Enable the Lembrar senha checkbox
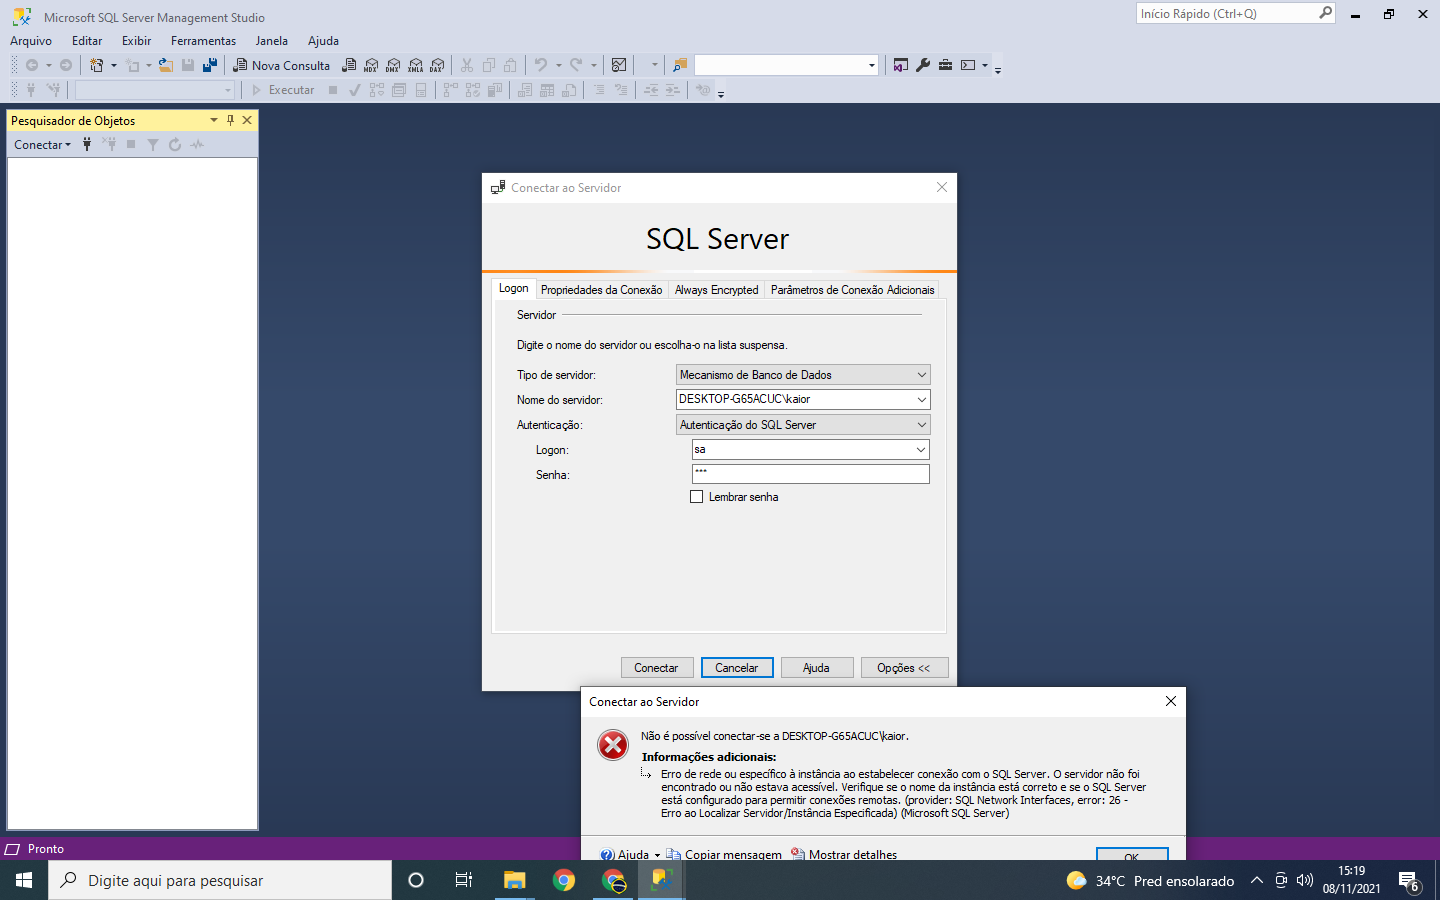This screenshot has width=1440, height=900. pyautogui.click(x=697, y=497)
